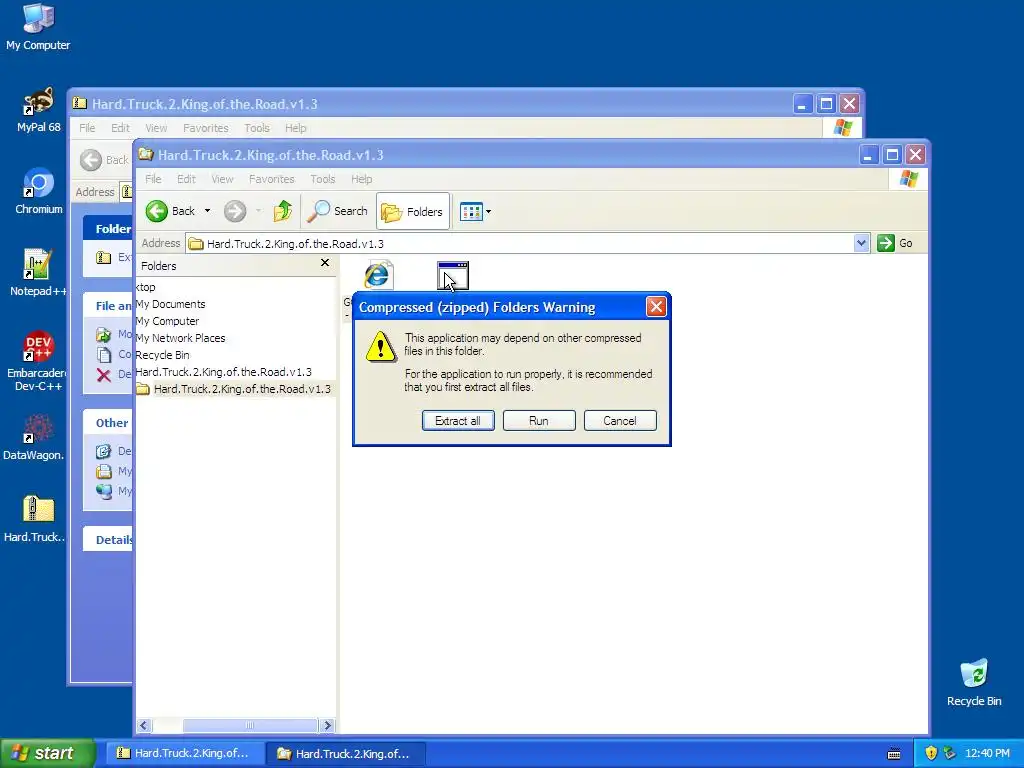Click Back button in back window
Image resolution: width=1024 pixels, height=768 pixels.
[x=104, y=160]
